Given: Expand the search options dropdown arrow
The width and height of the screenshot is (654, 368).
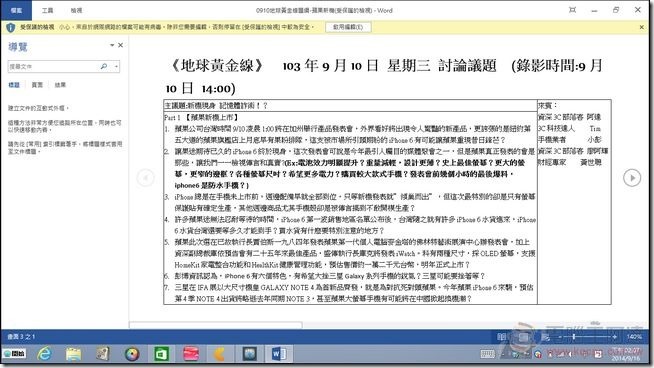Looking at the screenshot, I should point(116,66).
